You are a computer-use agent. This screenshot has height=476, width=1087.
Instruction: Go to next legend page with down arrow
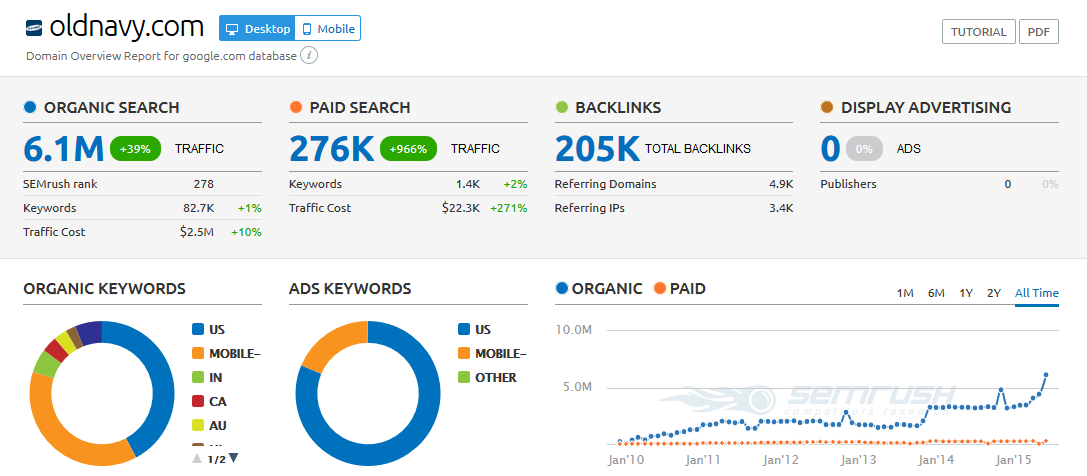[234, 457]
